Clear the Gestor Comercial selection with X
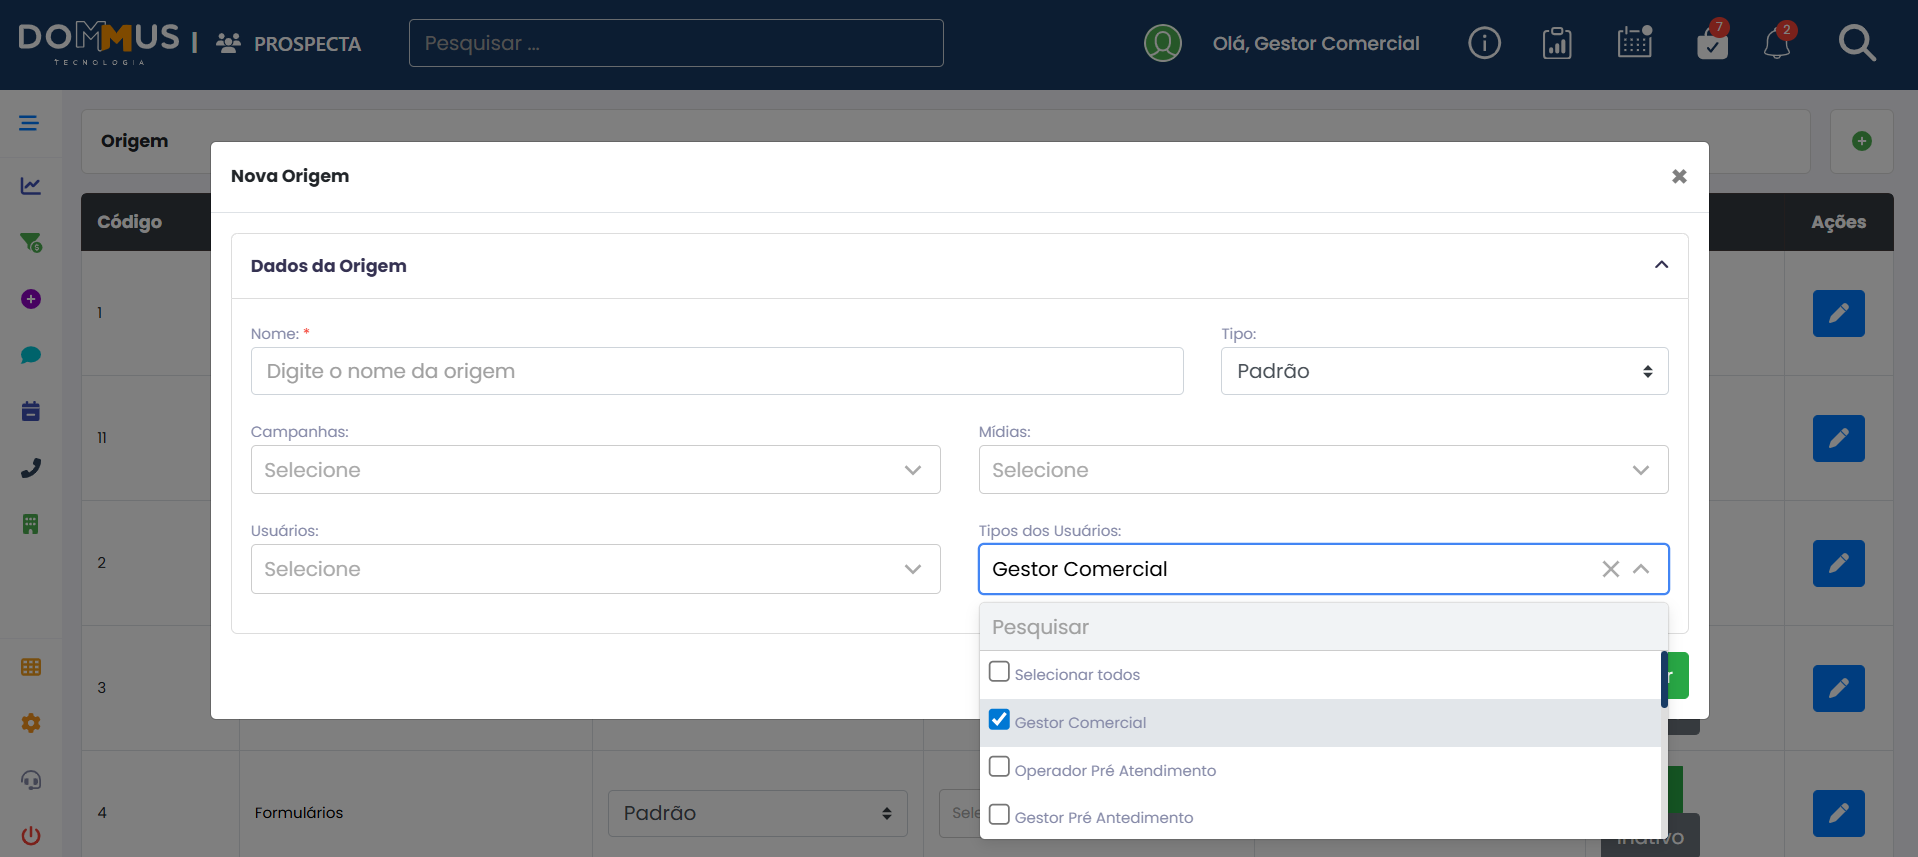 coord(1610,569)
